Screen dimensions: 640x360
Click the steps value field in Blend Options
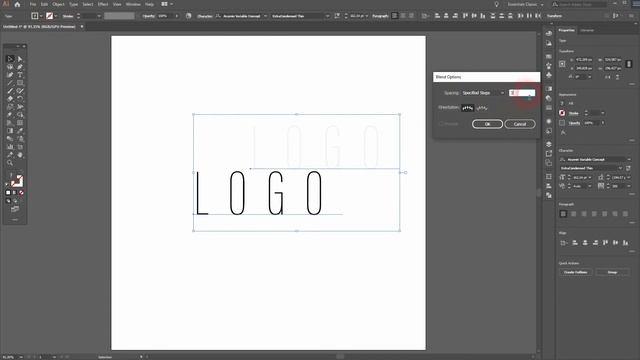coord(522,93)
